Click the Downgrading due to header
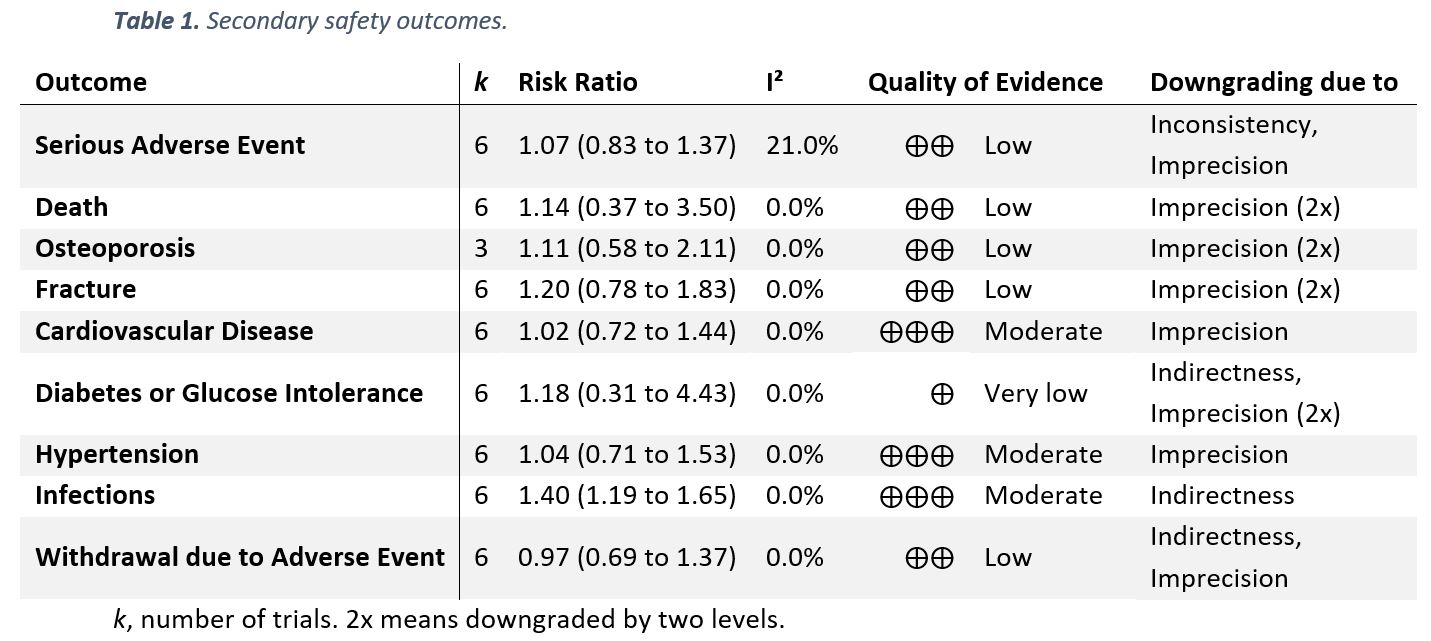Screen dimensions: 1431x641 (x=1273, y=82)
